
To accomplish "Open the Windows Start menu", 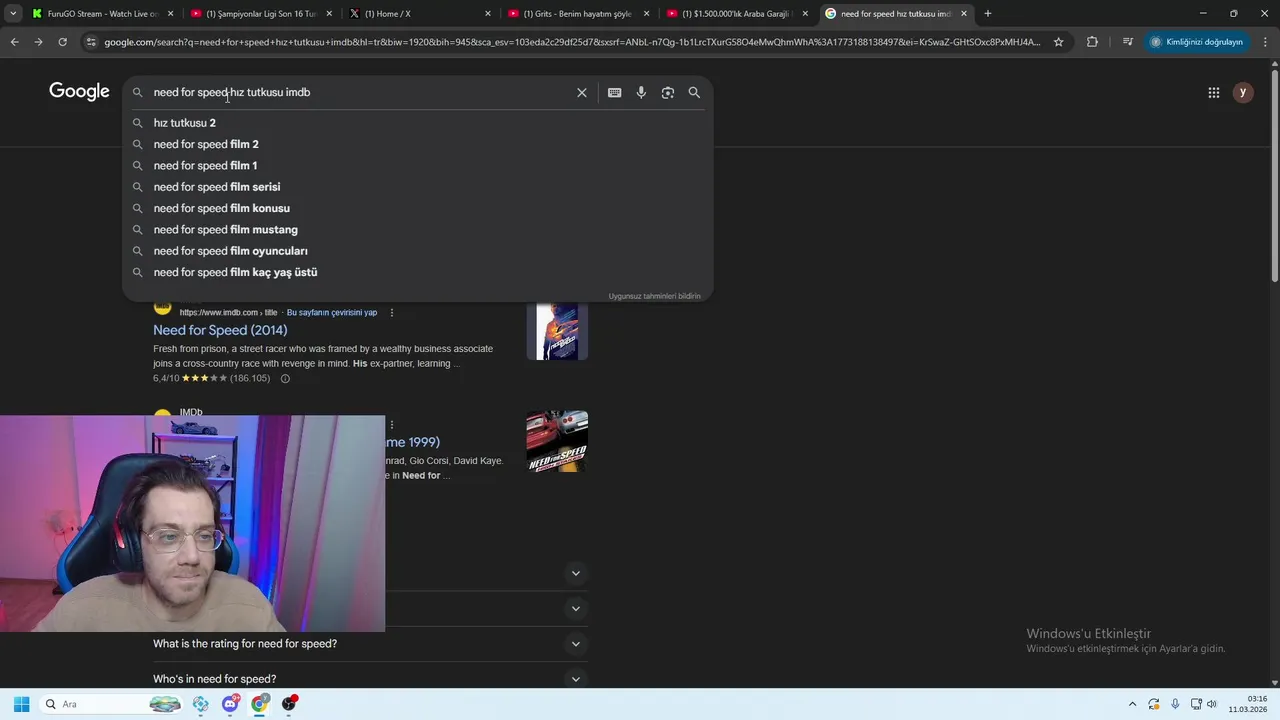I will [x=21, y=704].
